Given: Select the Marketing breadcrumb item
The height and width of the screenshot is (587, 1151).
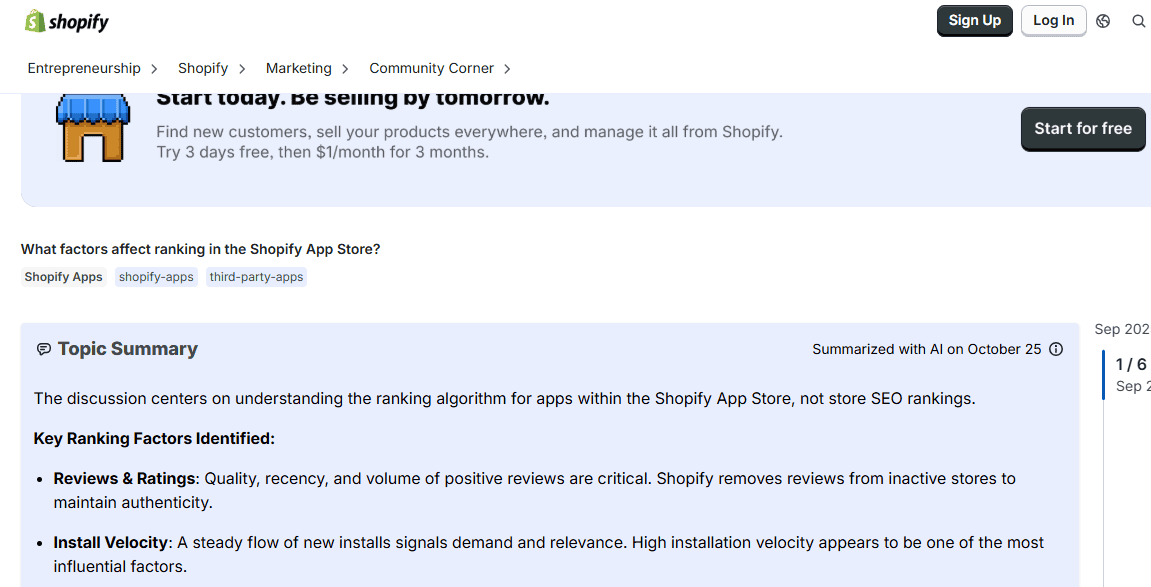Looking at the screenshot, I should [x=298, y=68].
